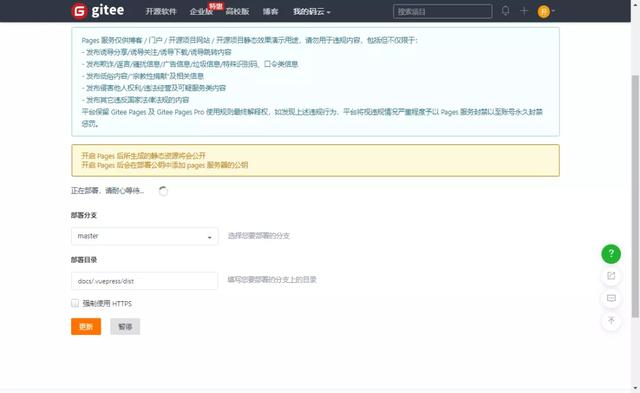Open the 高校版 navigation item
Viewport: 640px width, 393px height.
click(237, 11)
